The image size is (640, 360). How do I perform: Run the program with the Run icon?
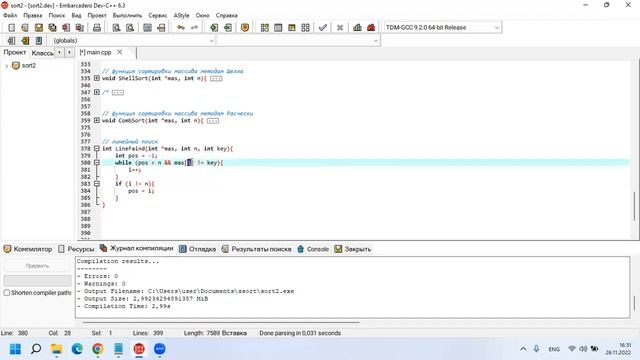coord(278,27)
